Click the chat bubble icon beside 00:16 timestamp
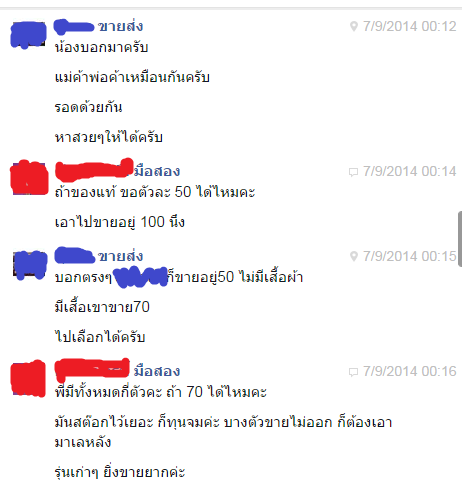This screenshot has width=462, height=481. [x=353, y=372]
